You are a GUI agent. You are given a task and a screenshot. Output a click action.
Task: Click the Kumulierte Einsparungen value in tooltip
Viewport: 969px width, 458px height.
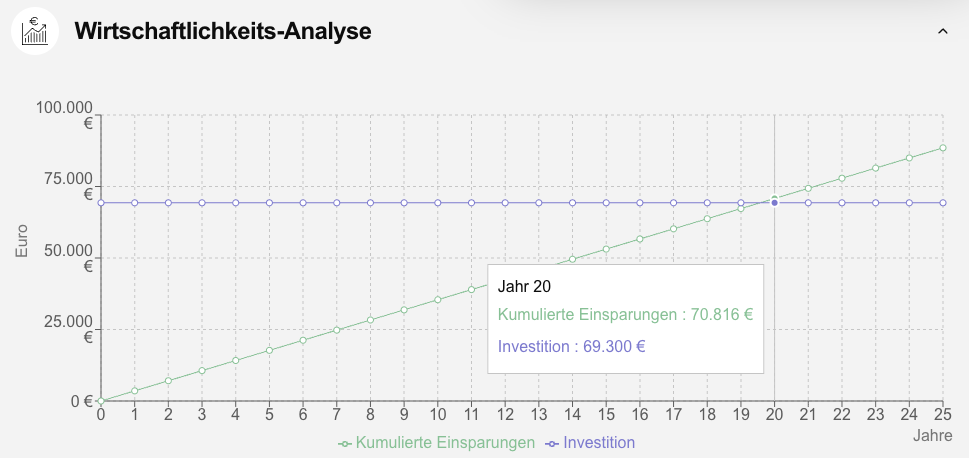[x=626, y=314]
